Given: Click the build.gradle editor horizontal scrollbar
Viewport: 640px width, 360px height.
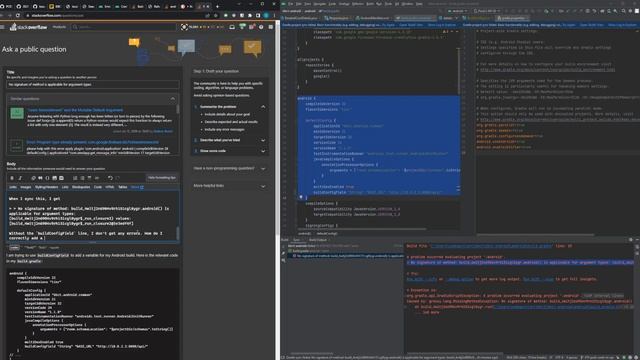Looking at the screenshot, I should [361, 229].
